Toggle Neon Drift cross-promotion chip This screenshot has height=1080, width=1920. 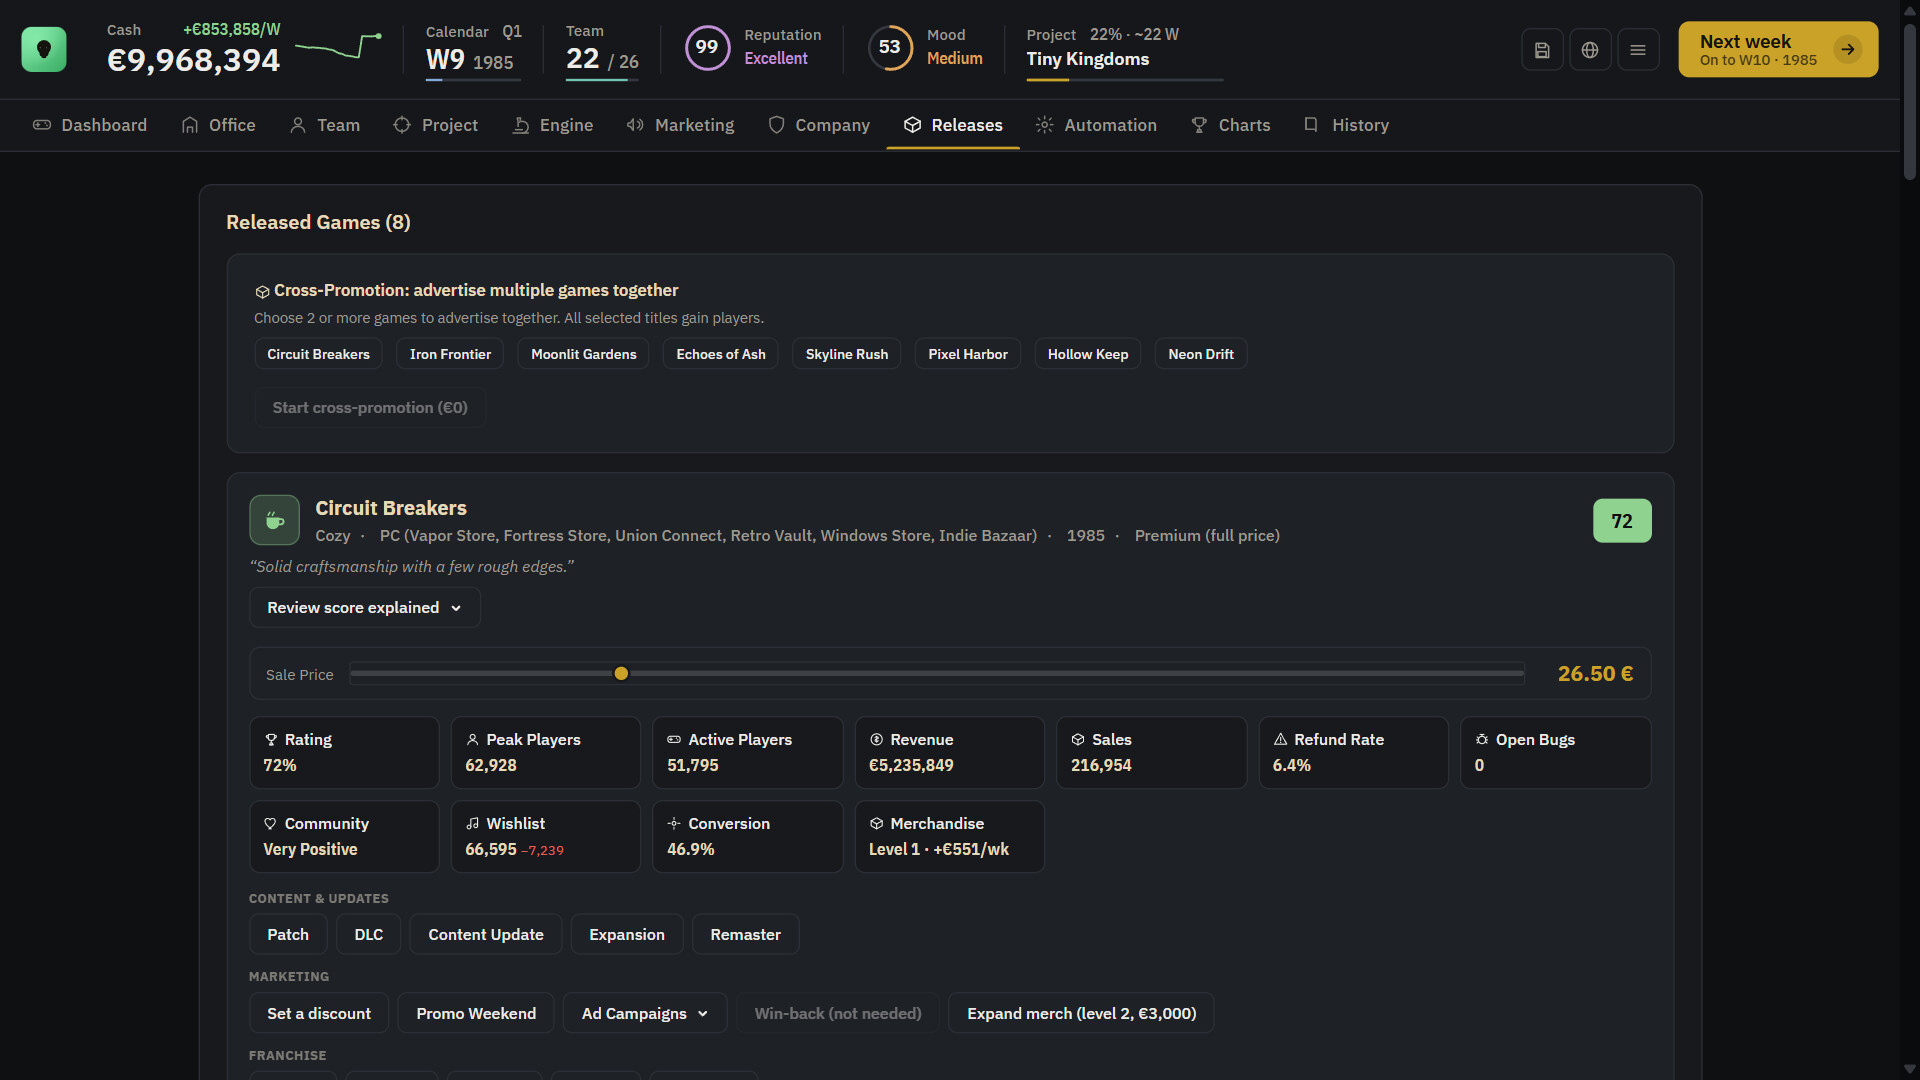click(x=1201, y=354)
